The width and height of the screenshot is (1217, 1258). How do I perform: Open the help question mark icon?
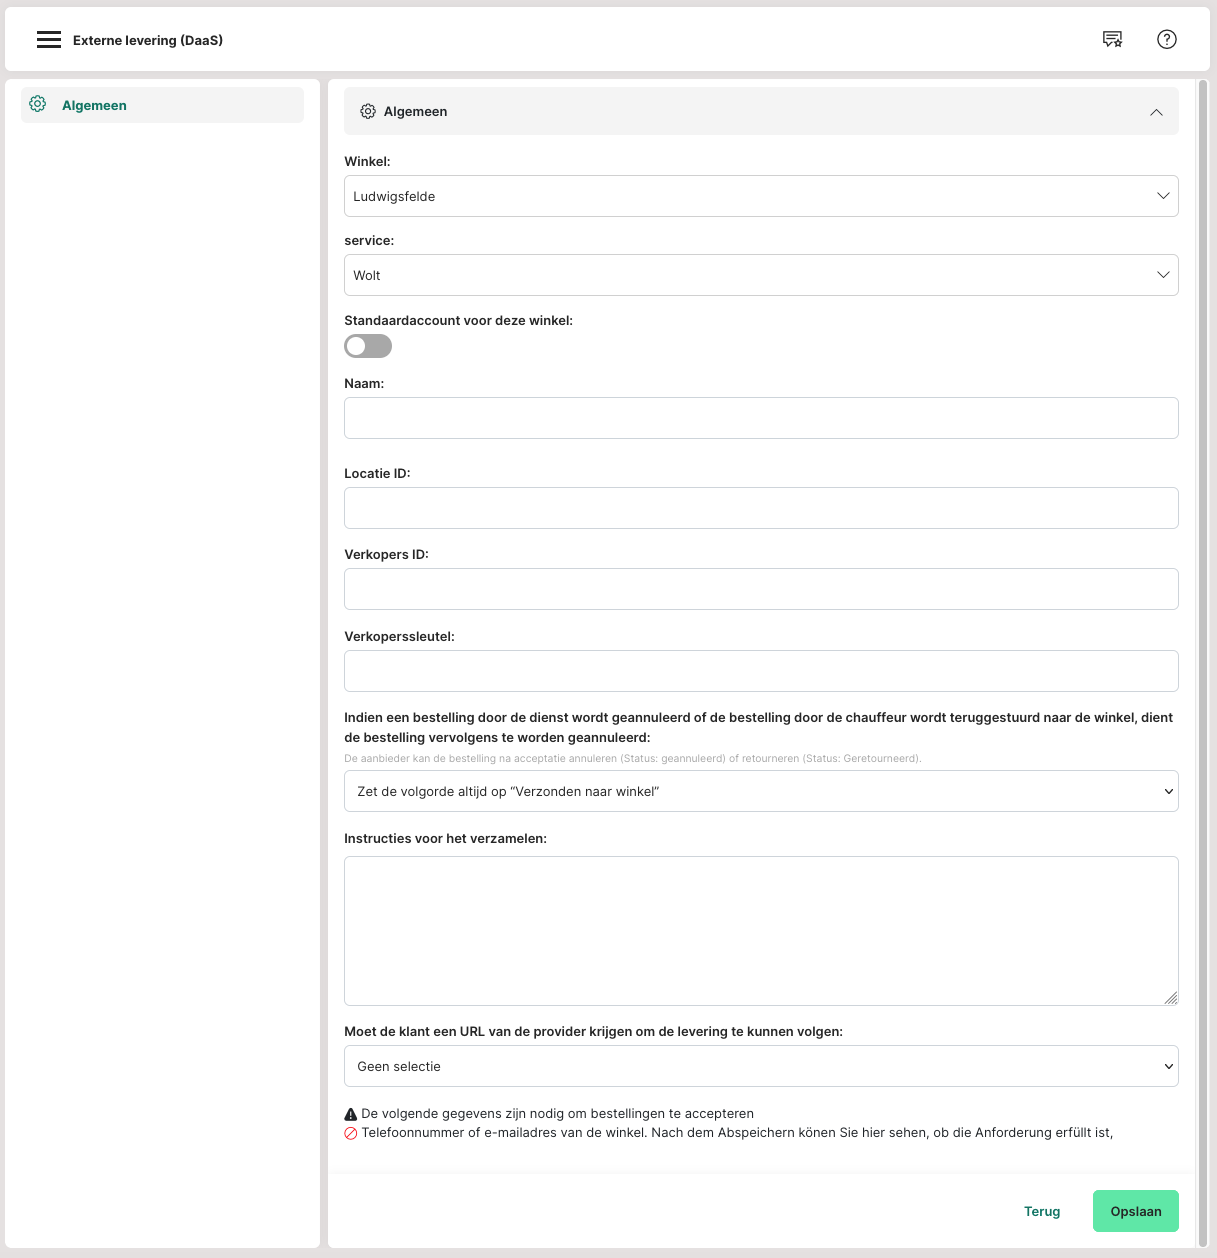[1166, 39]
